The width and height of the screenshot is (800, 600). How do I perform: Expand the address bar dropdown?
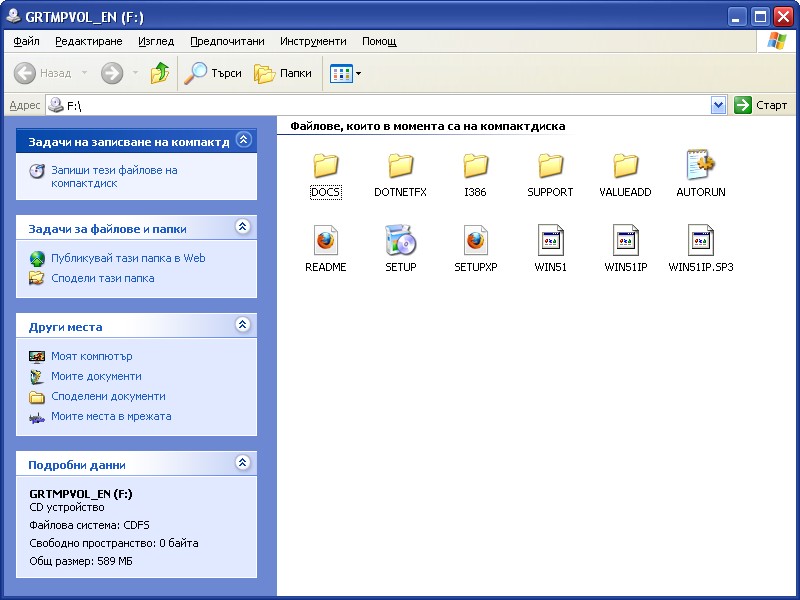pos(718,106)
